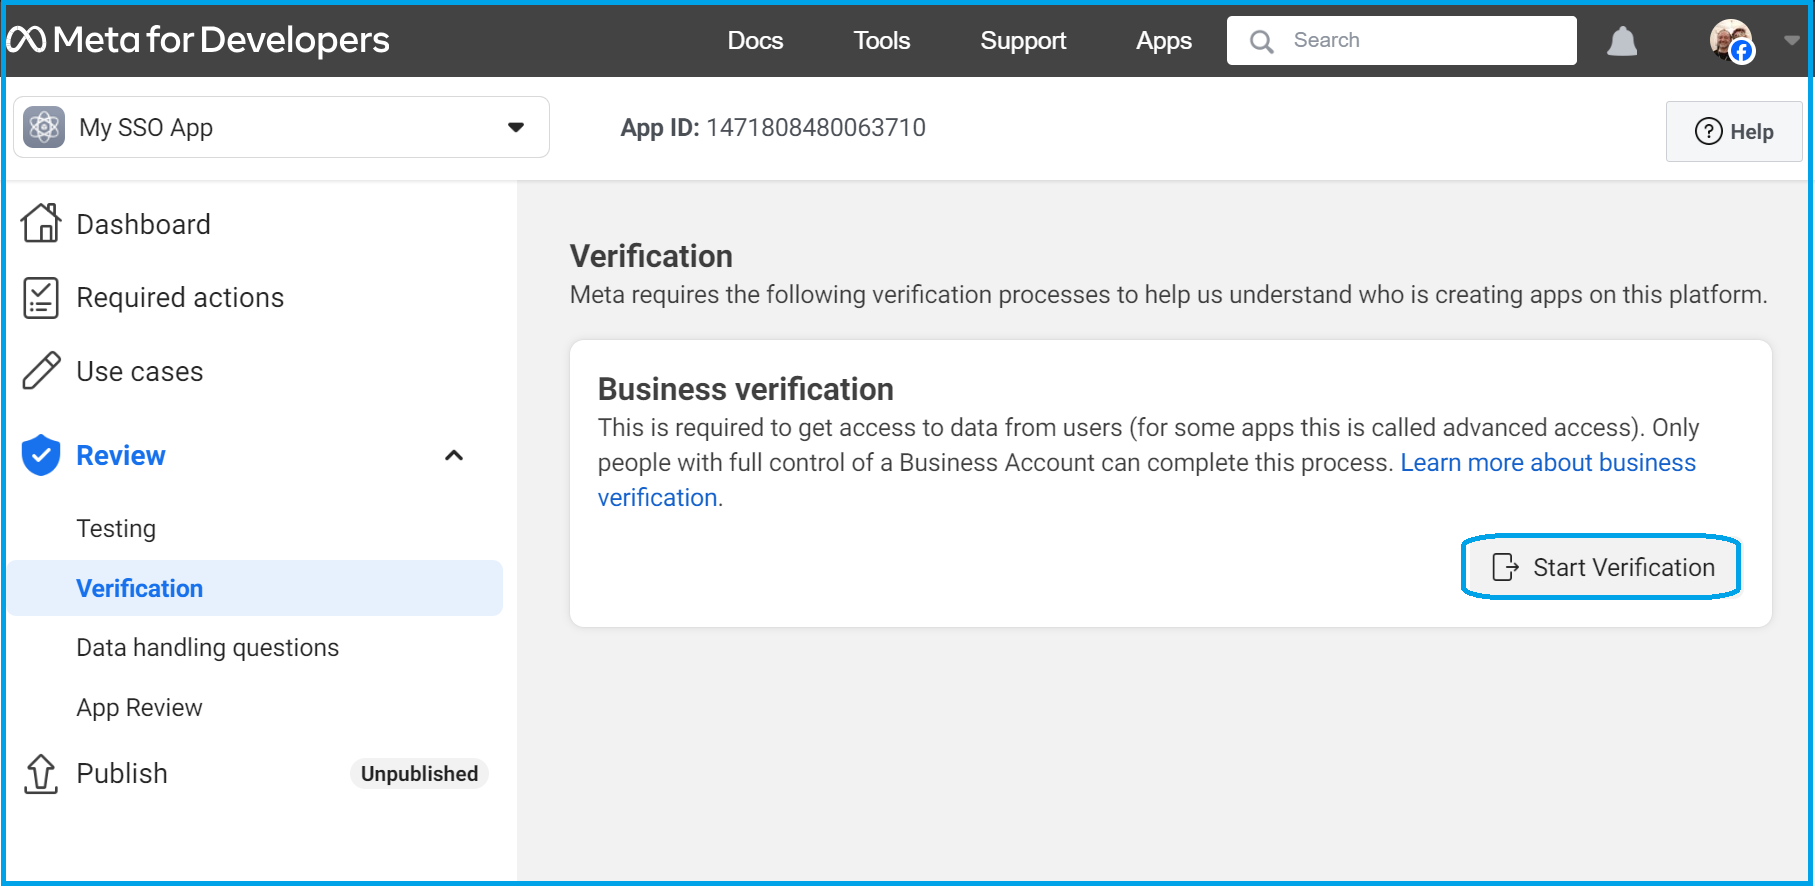Click Start Verification button
The height and width of the screenshot is (886, 1815).
click(1601, 567)
